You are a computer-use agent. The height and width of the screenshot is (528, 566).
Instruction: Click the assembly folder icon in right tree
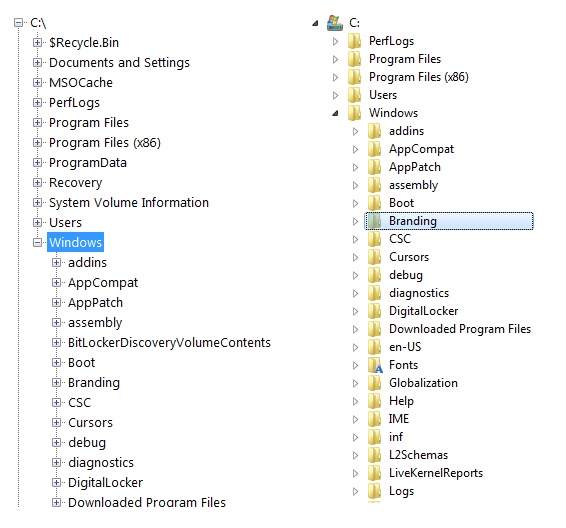click(x=375, y=185)
